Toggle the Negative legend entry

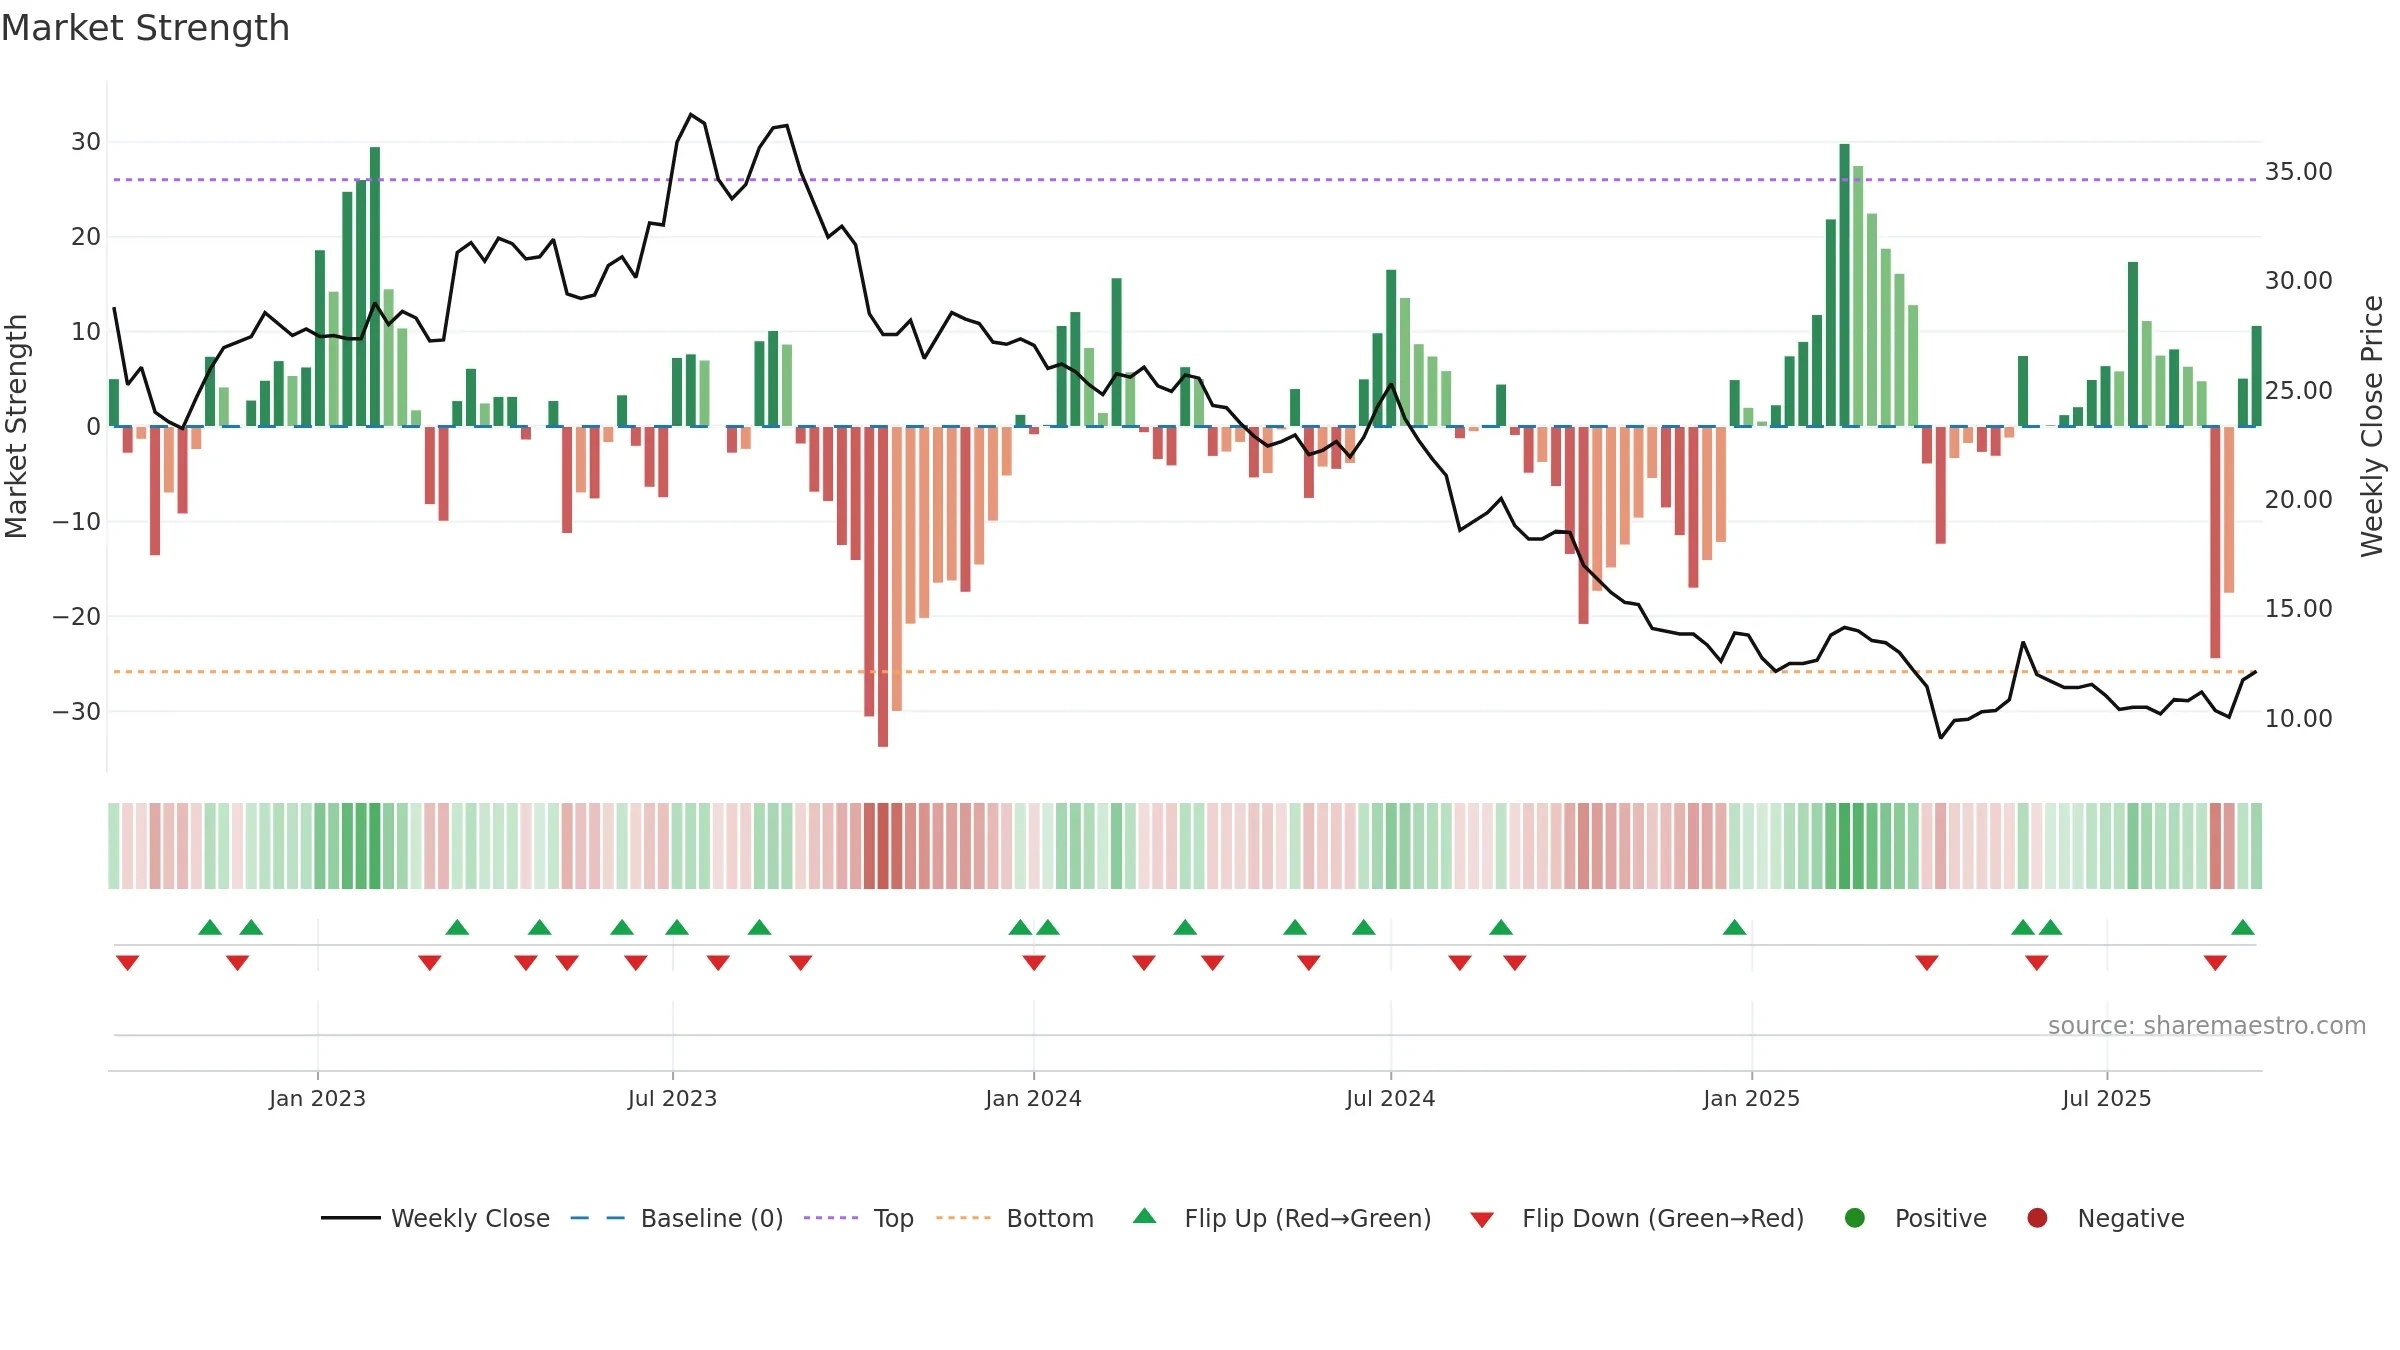[x=2105, y=1218]
